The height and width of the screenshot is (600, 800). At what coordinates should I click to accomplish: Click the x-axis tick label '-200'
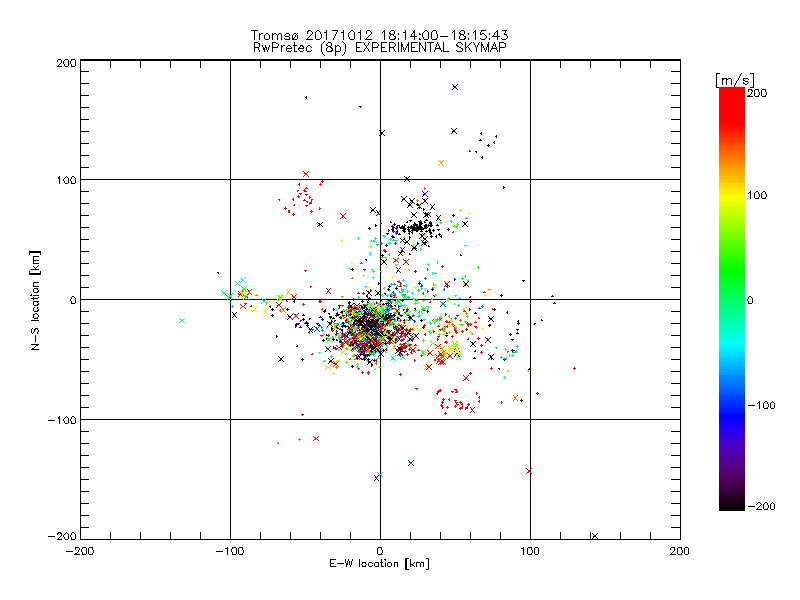(x=80, y=552)
